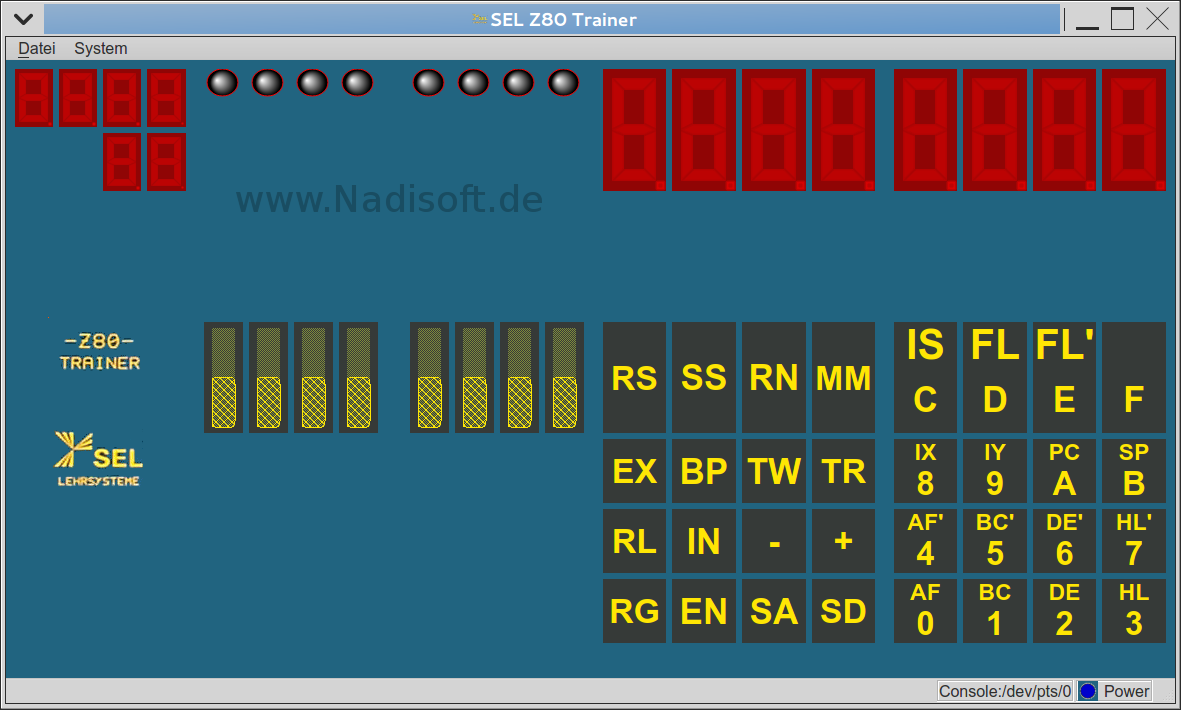Click the Power indicator in the status bar
The width and height of the screenshot is (1181, 710).
(x=1087, y=691)
